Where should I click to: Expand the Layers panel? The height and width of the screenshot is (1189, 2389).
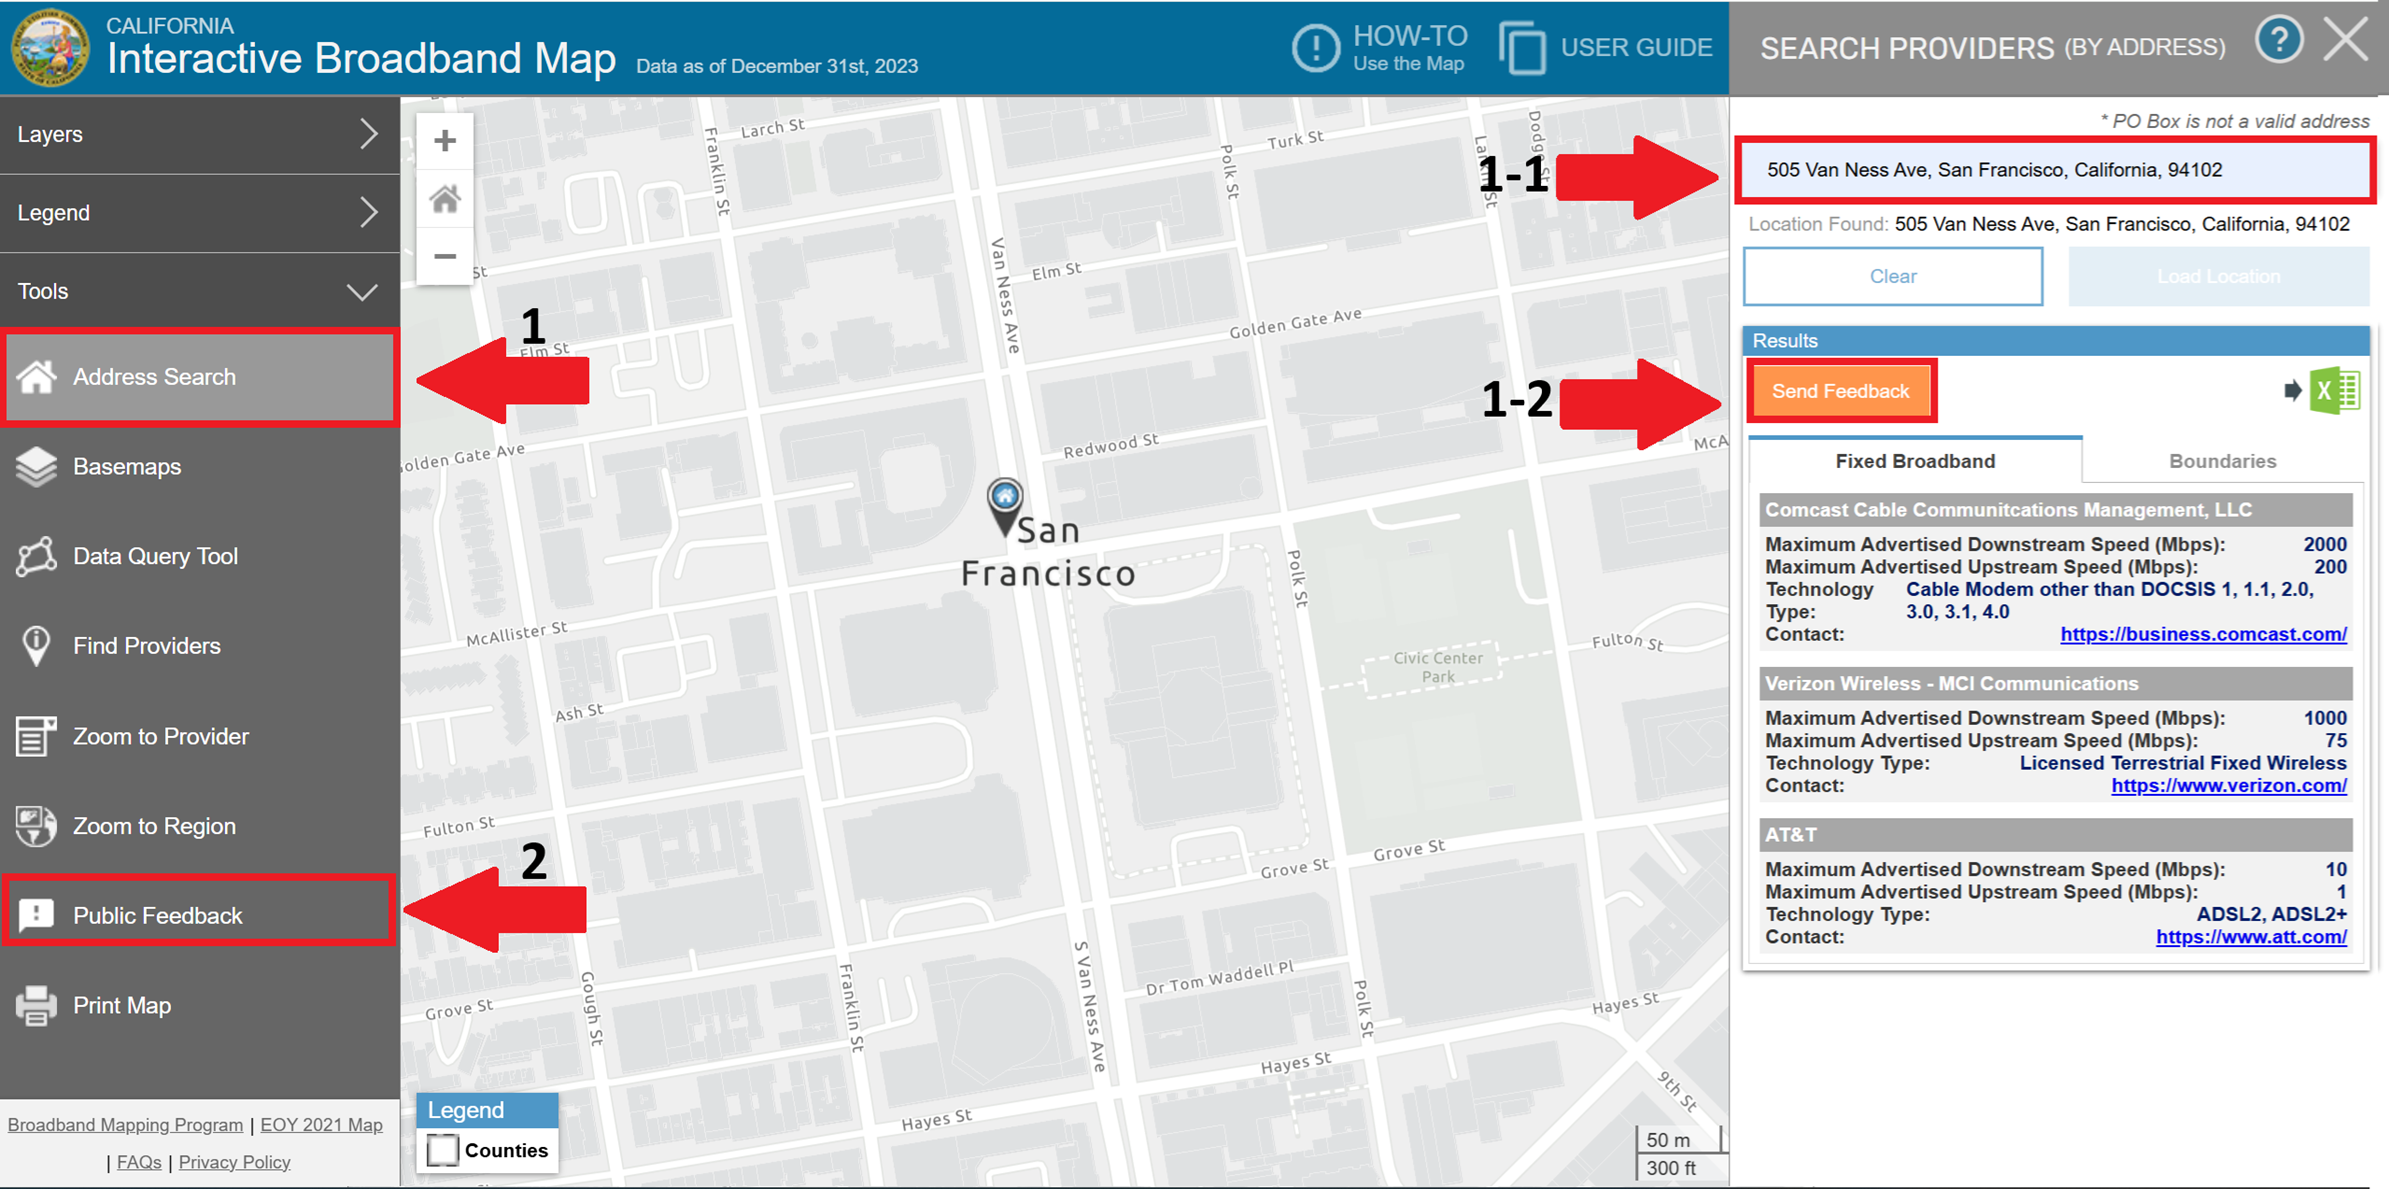click(199, 134)
